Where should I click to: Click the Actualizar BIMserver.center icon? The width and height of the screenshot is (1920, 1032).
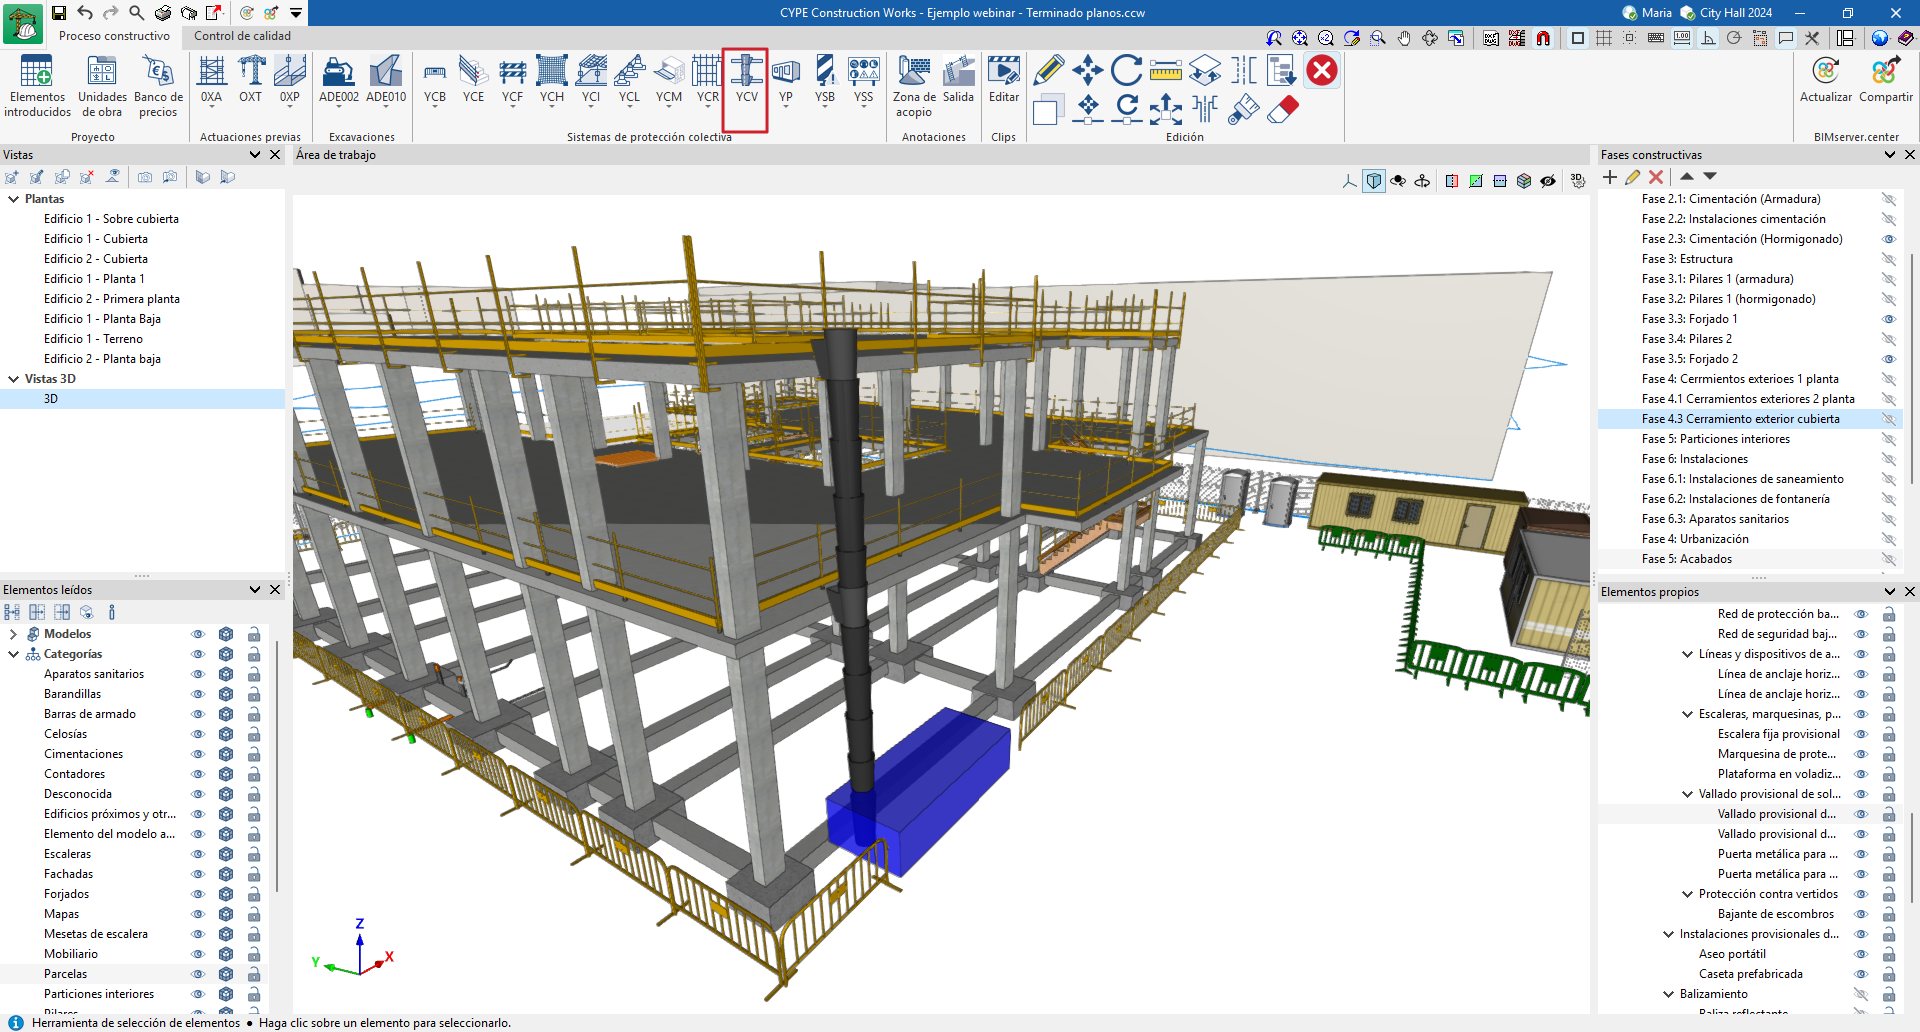click(1826, 80)
